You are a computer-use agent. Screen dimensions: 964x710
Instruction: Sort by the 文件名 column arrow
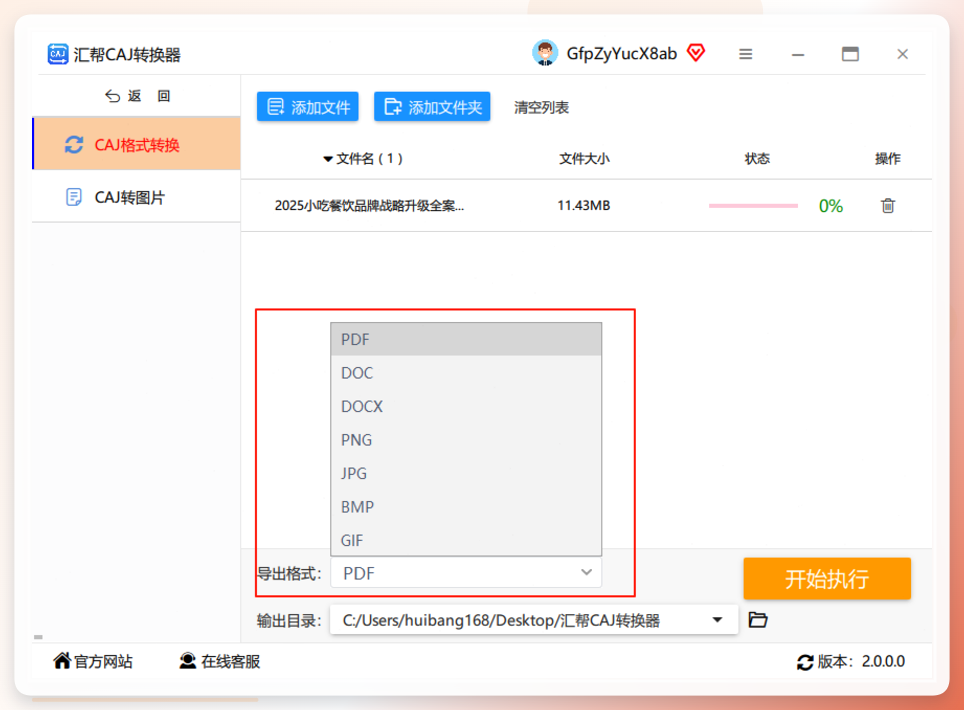[328, 159]
